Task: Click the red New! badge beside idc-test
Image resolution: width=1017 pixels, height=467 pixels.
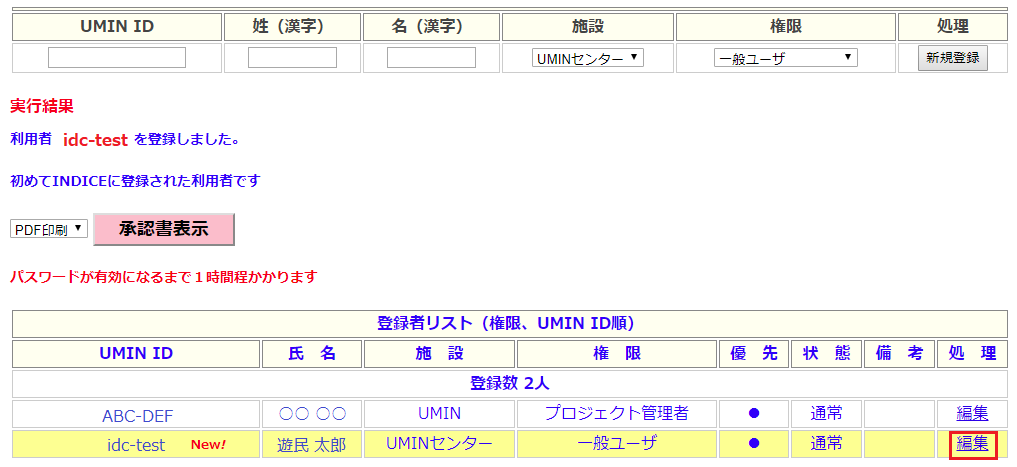Action: pyautogui.click(x=208, y=445)
